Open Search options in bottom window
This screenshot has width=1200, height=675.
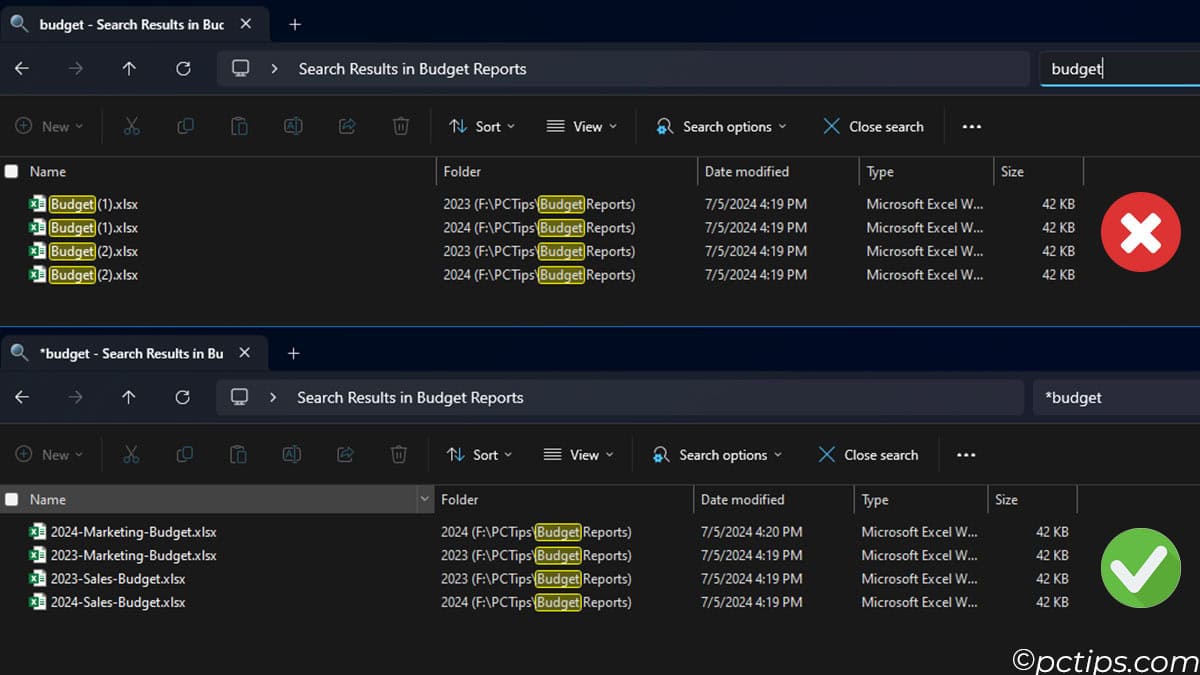(716, 454)
